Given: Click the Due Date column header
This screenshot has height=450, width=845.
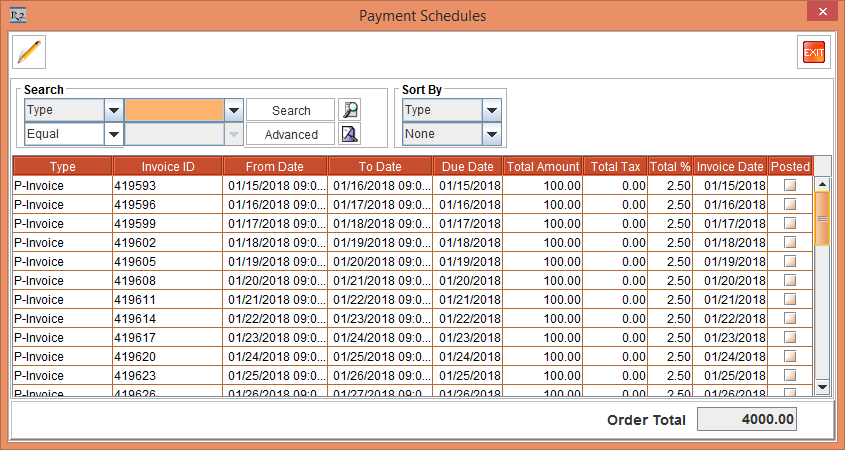Looking at the screenshot, I should point(467,166).
